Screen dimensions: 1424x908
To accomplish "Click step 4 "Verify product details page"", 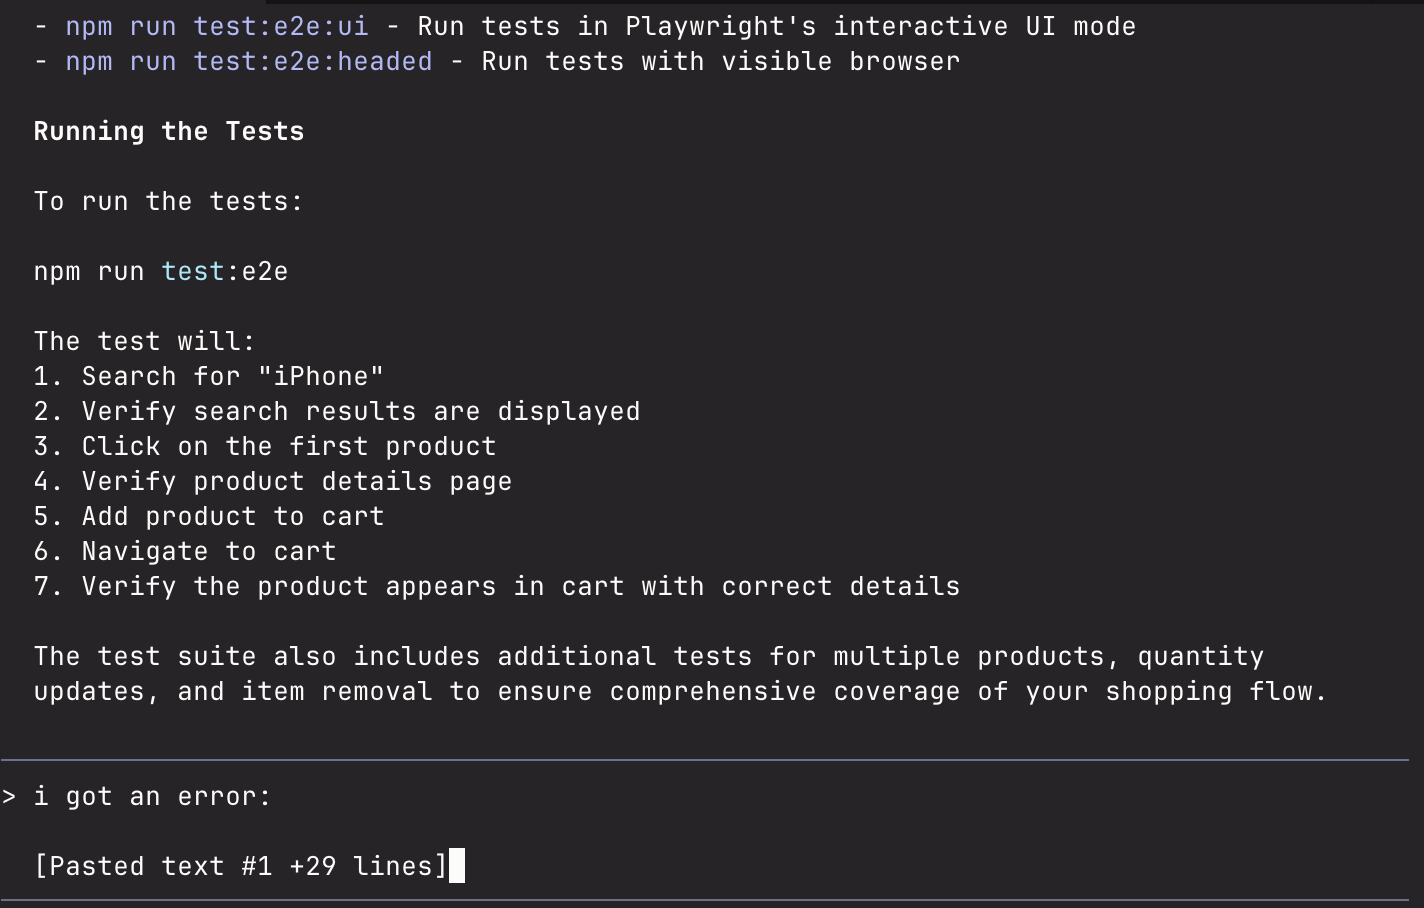I will click(272, 481).
